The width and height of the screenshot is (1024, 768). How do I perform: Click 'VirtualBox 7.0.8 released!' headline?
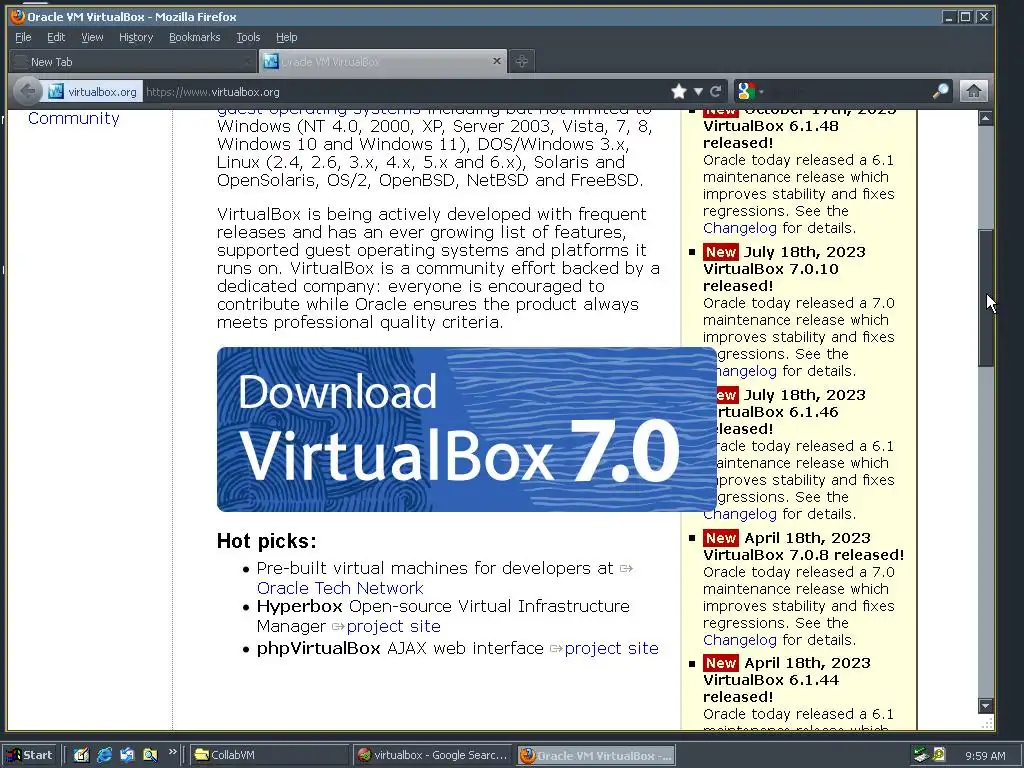803,555
